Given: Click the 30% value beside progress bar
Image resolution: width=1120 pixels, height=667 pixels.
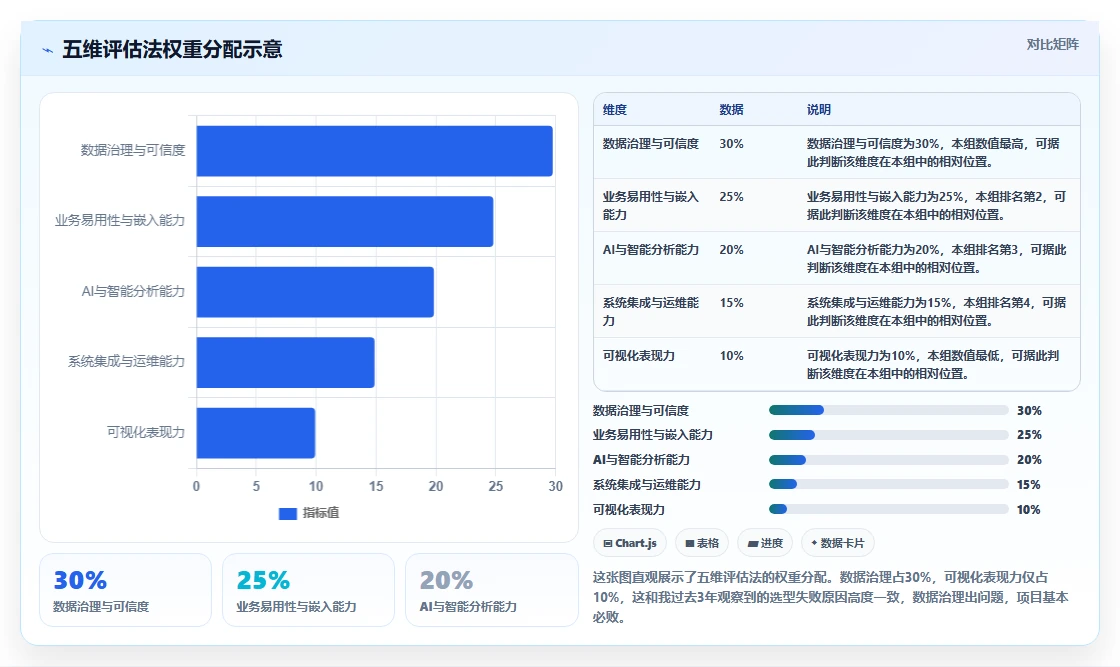Looking at the screenshot, I should (1029, 411).
